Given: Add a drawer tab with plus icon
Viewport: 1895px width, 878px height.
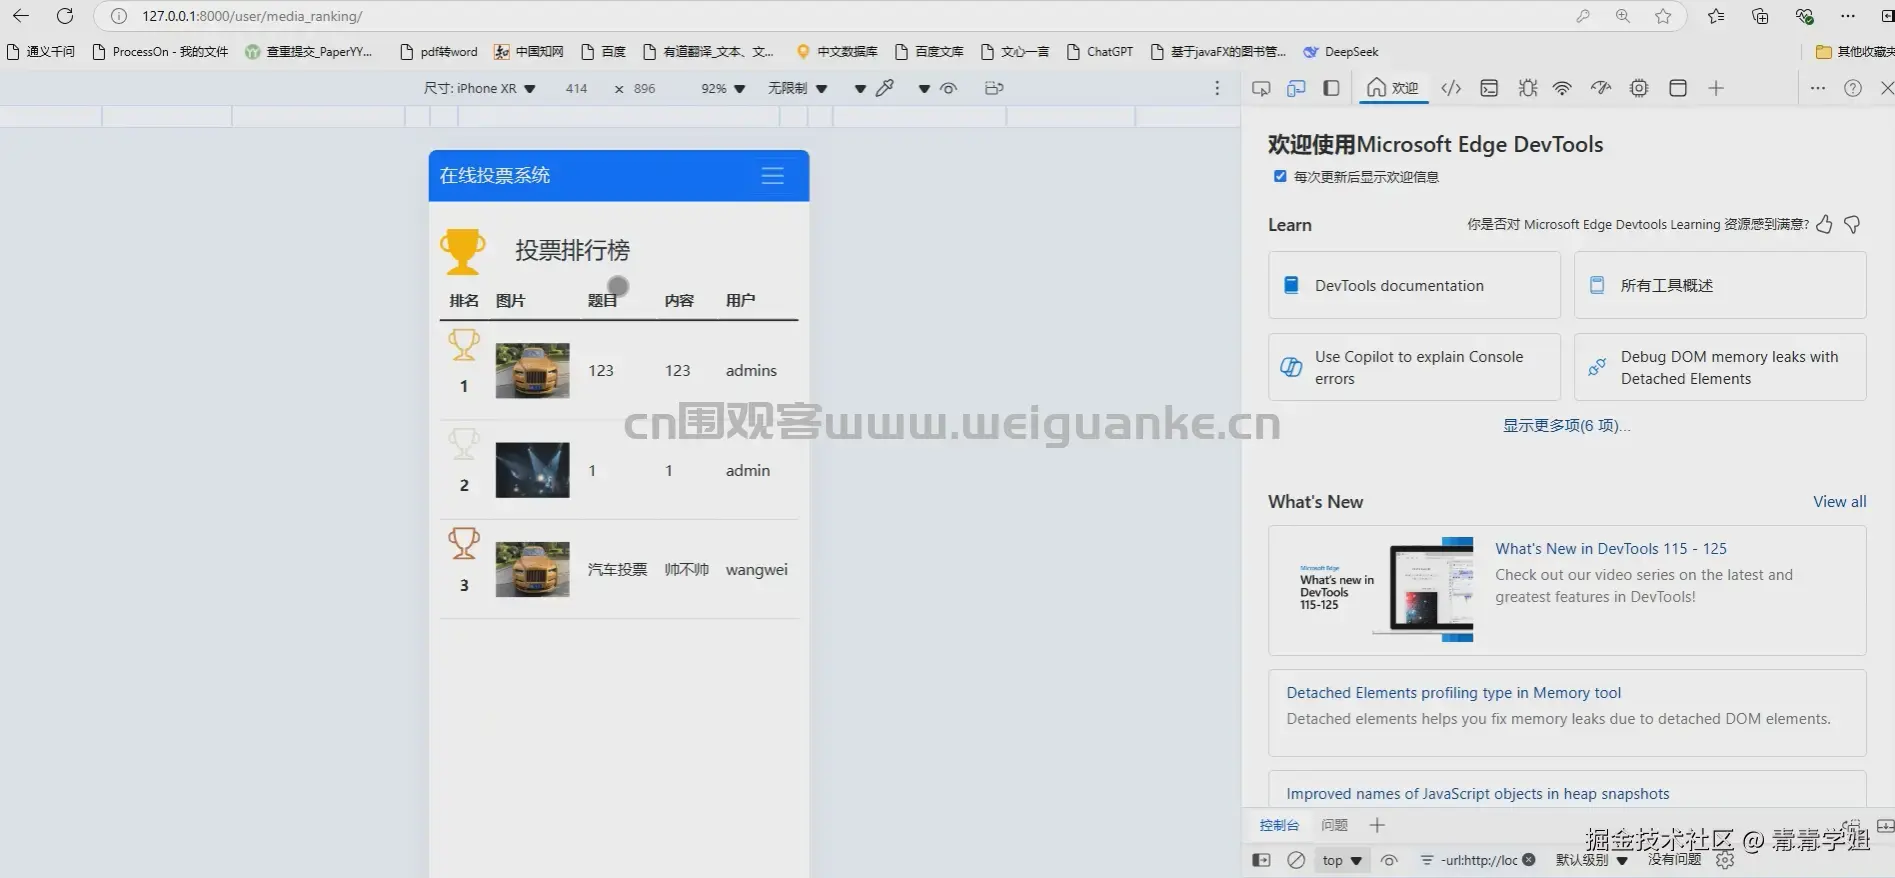Looking at the screenshot, I should coord(1377,825).
